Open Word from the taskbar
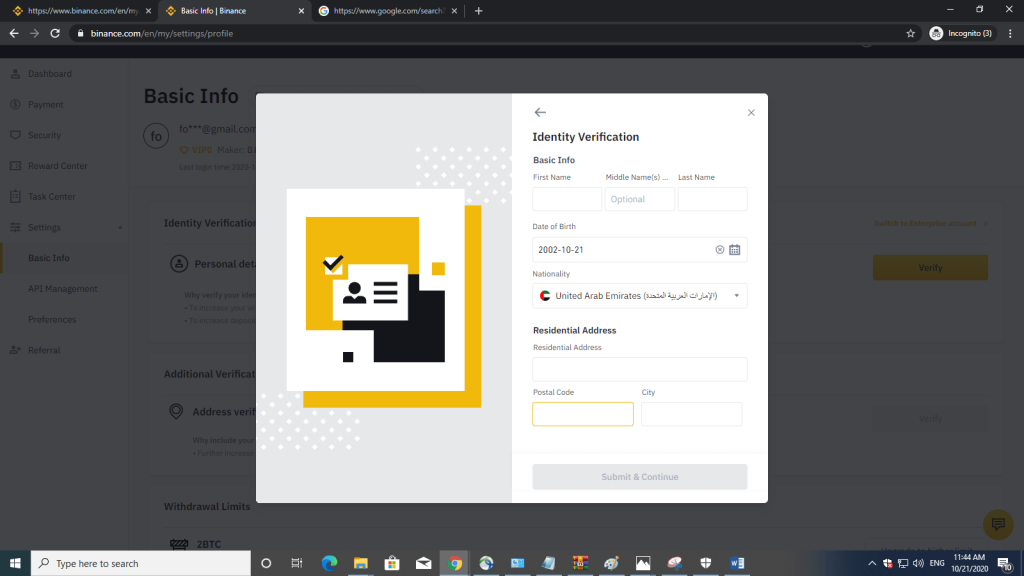 [737, 563]
